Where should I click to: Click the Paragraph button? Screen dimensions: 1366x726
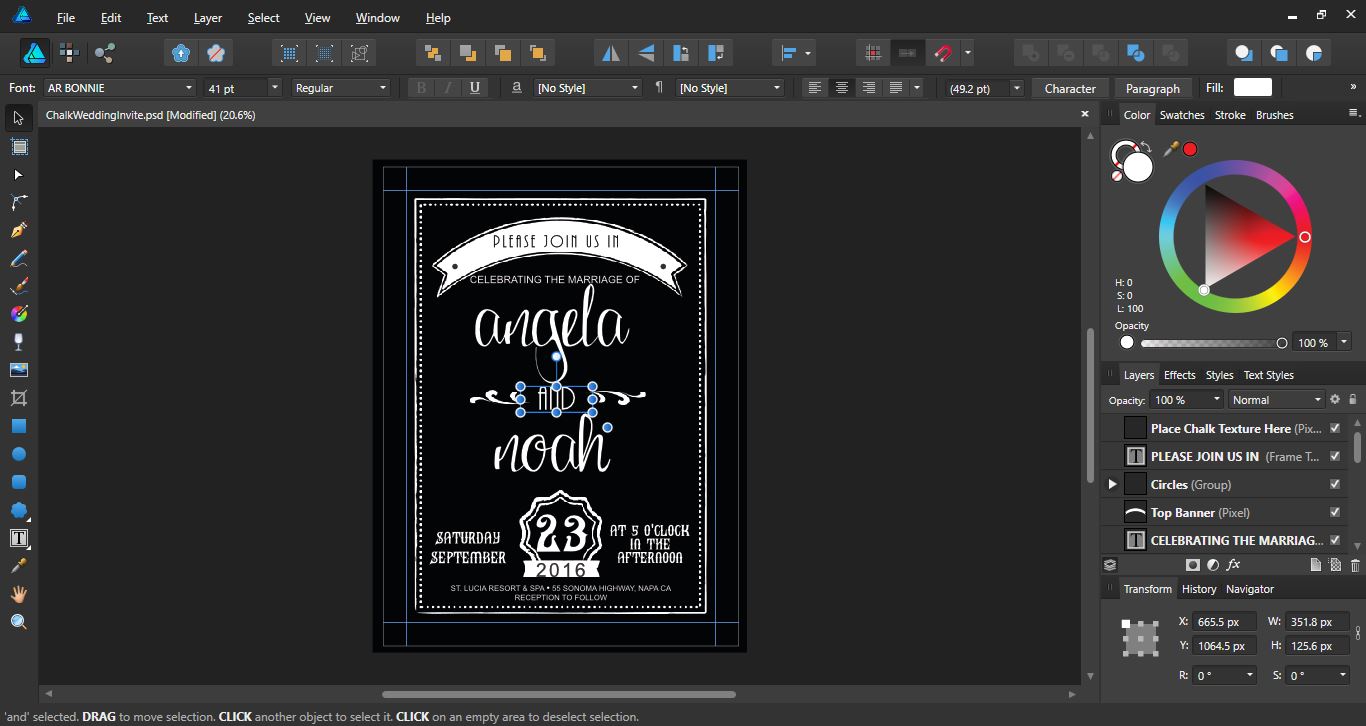[1152, 88]
